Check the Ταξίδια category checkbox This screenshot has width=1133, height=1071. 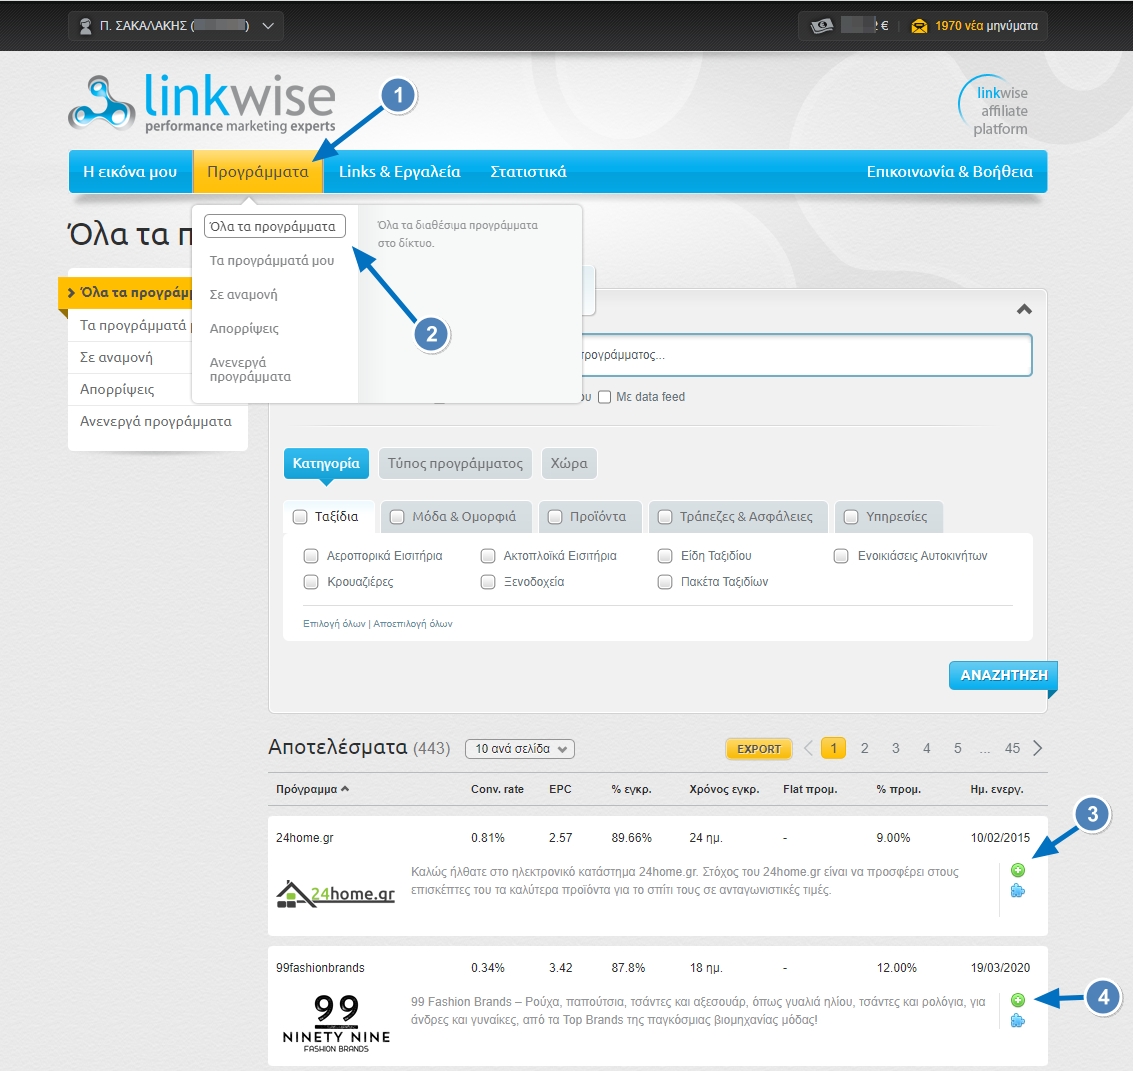(300, 517)
